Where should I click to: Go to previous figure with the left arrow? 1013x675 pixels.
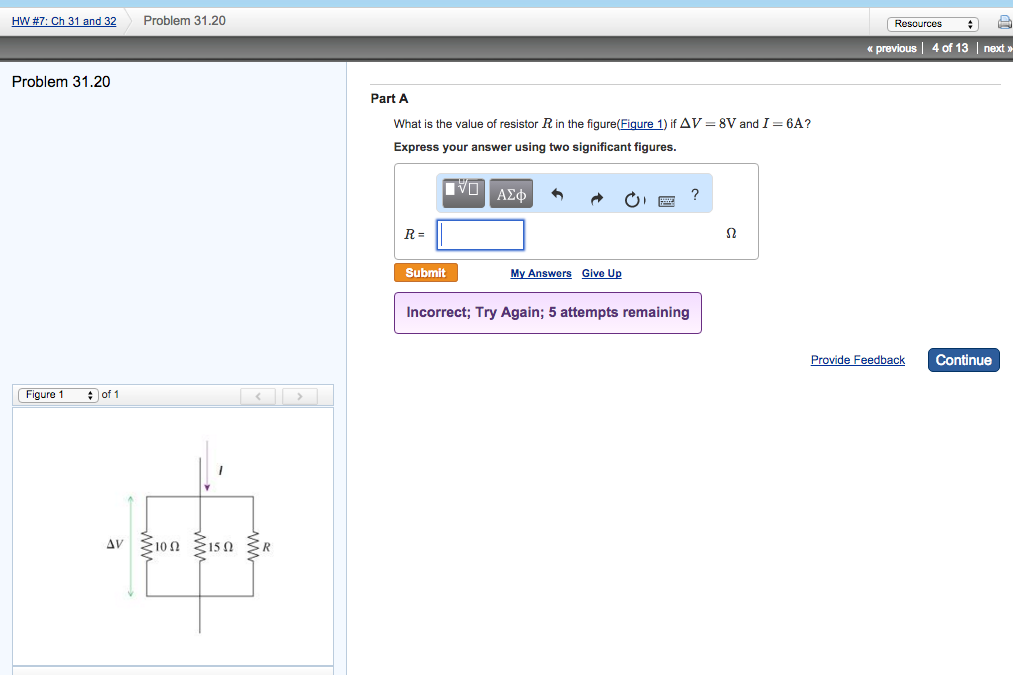coord(258,396)
